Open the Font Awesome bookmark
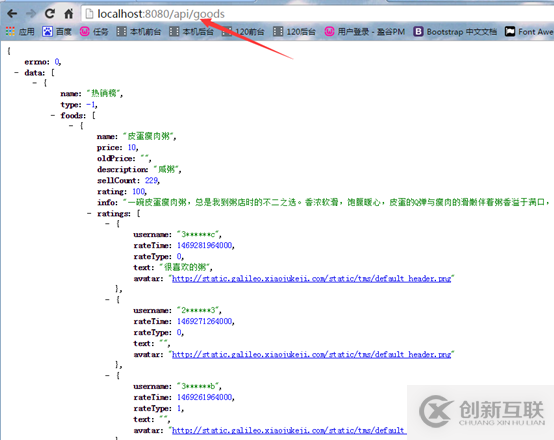This screenshot has width=554, height=440. pos(529,32)
